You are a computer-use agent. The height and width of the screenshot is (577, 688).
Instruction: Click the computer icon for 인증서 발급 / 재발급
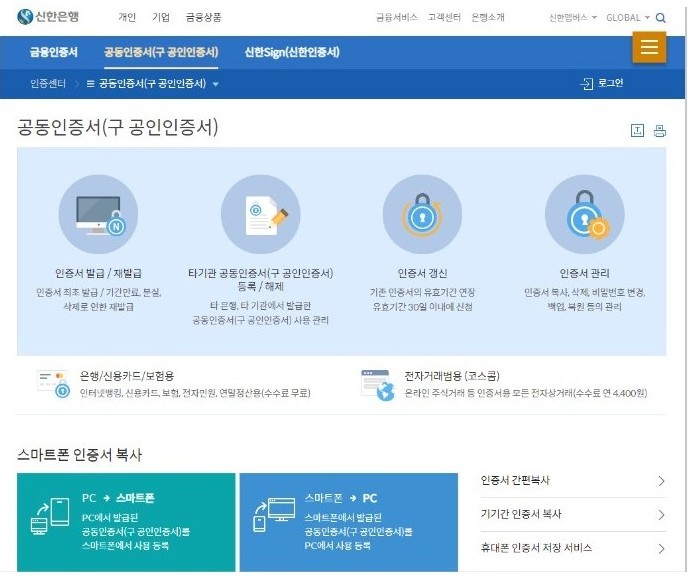(98, 214)
